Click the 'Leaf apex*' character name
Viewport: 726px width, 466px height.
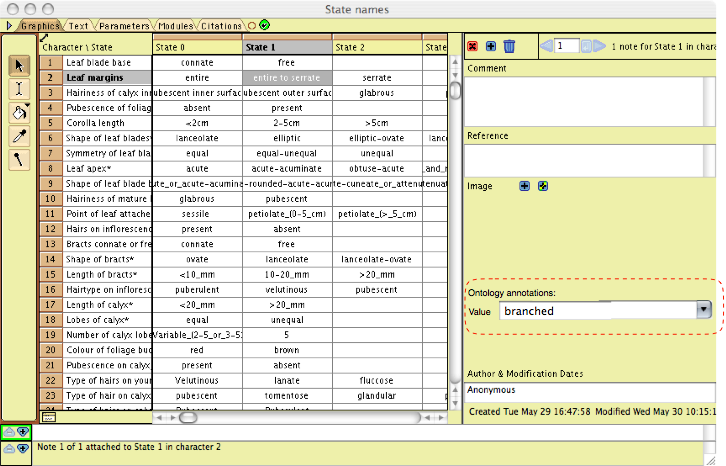(107, 169)
